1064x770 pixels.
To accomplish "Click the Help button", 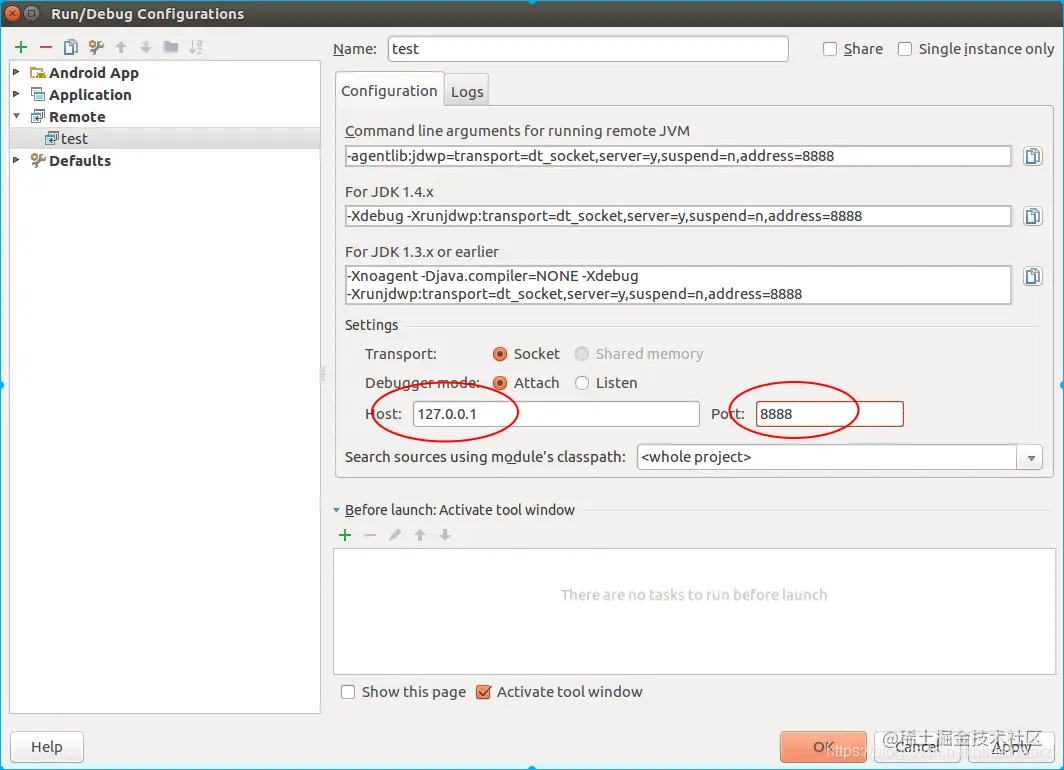I will [47, 747].
